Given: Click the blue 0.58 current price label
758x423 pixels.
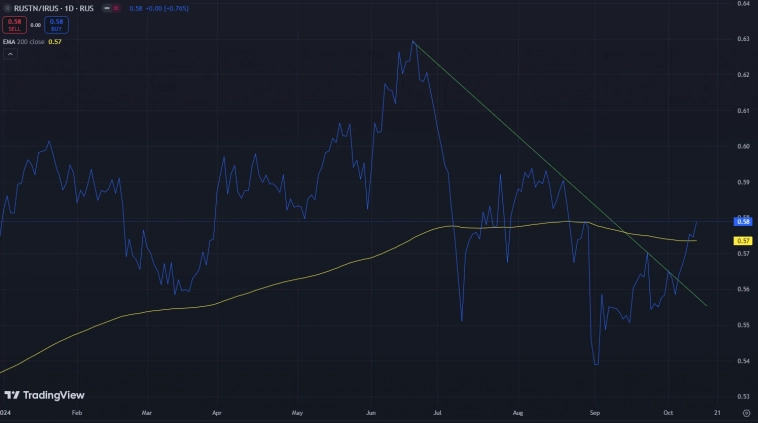Looking at the screenshot, I should [743, 221].
